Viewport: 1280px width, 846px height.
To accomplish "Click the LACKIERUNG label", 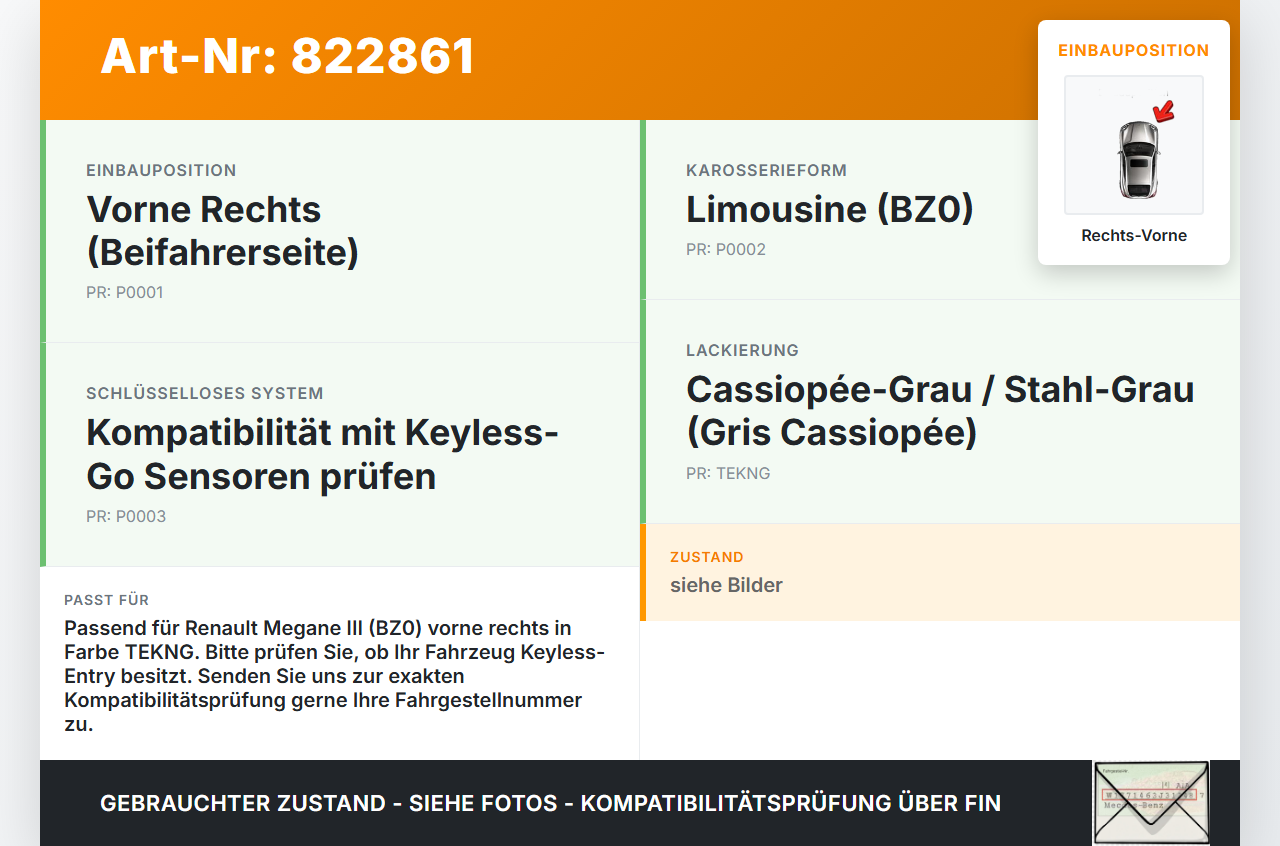I will (742, 351).
